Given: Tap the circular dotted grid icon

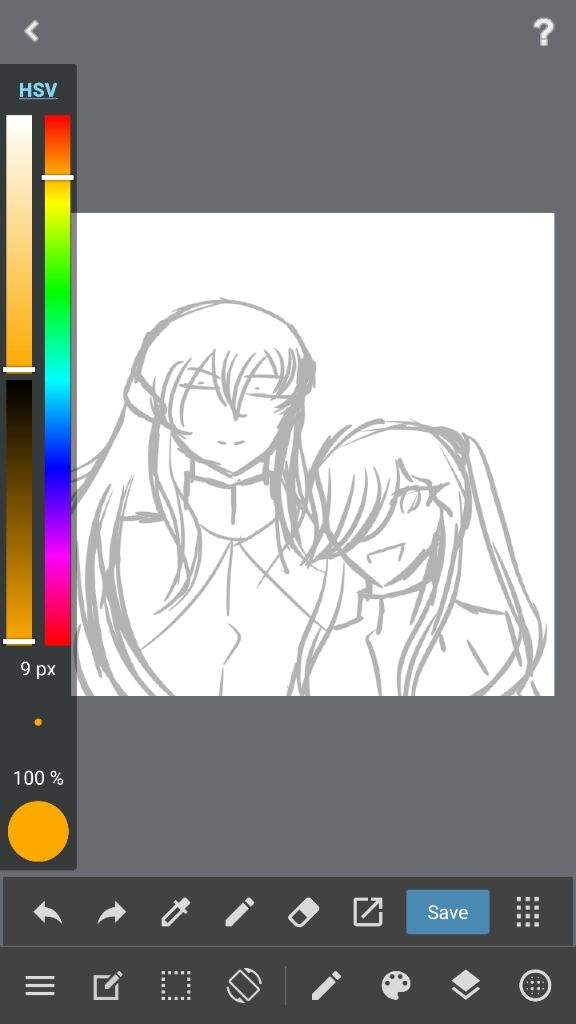Looking at the screenshot, I should point(535,985).
